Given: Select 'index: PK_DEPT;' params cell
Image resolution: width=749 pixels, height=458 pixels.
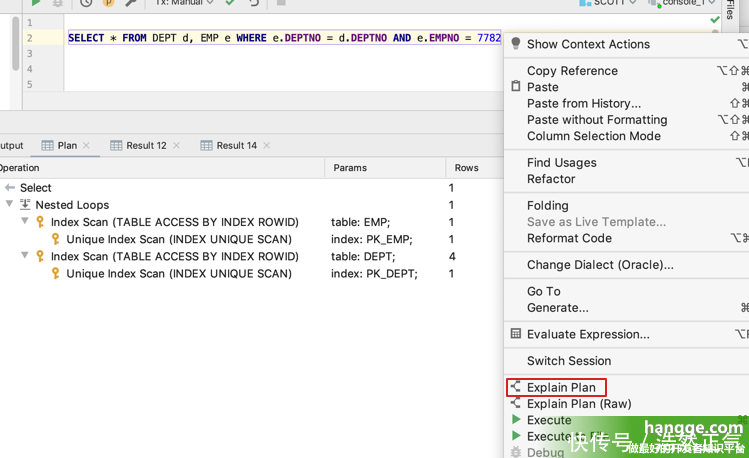Looking at the screenshot, I should click(x=374, y=274).
